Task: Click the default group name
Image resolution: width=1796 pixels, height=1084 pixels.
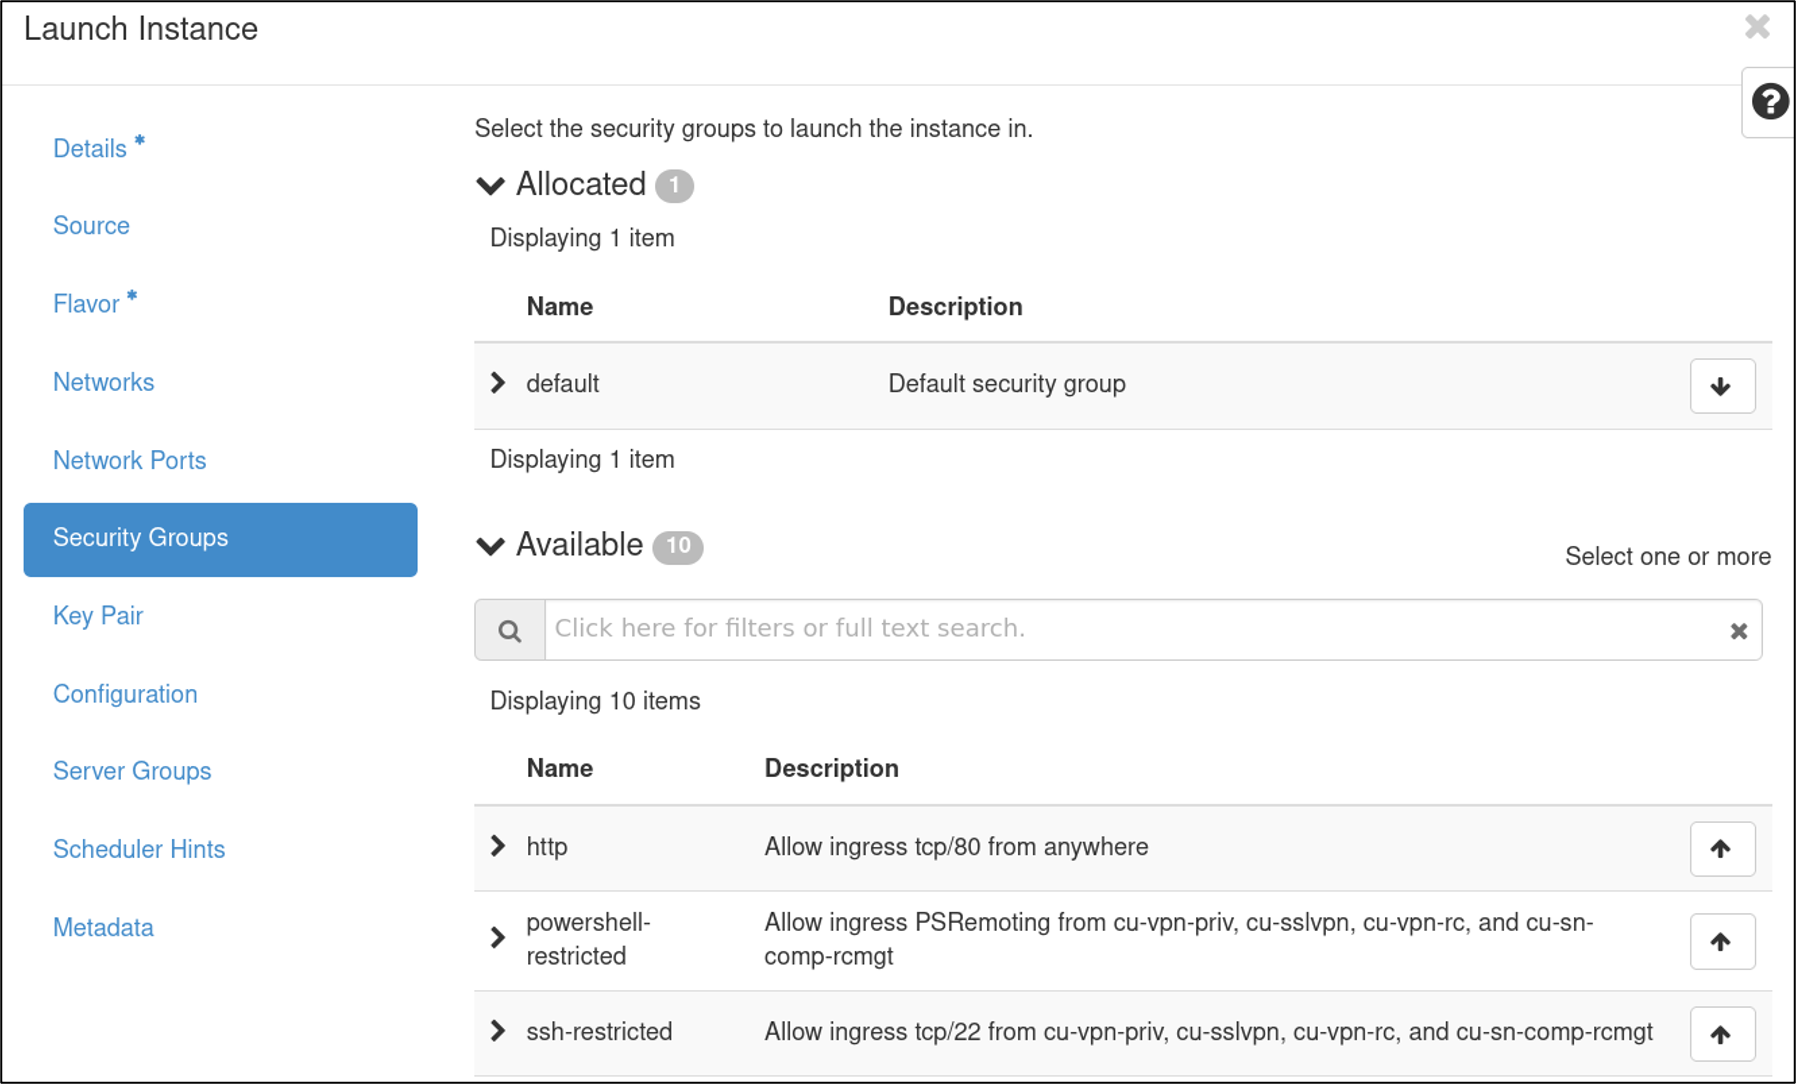Action: tap(563, 383)
